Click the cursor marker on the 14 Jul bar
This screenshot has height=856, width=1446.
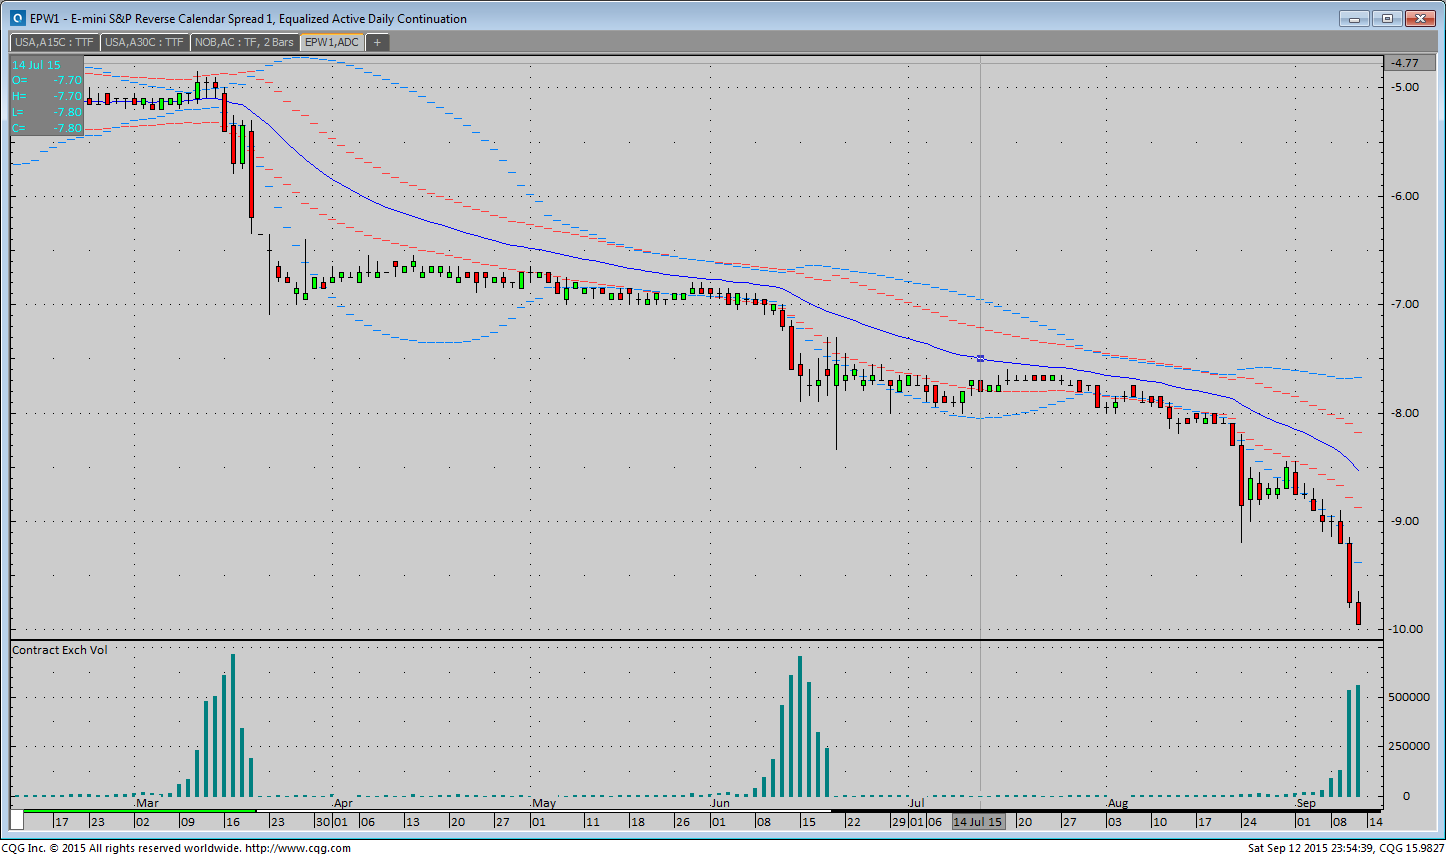click(980, 358)
